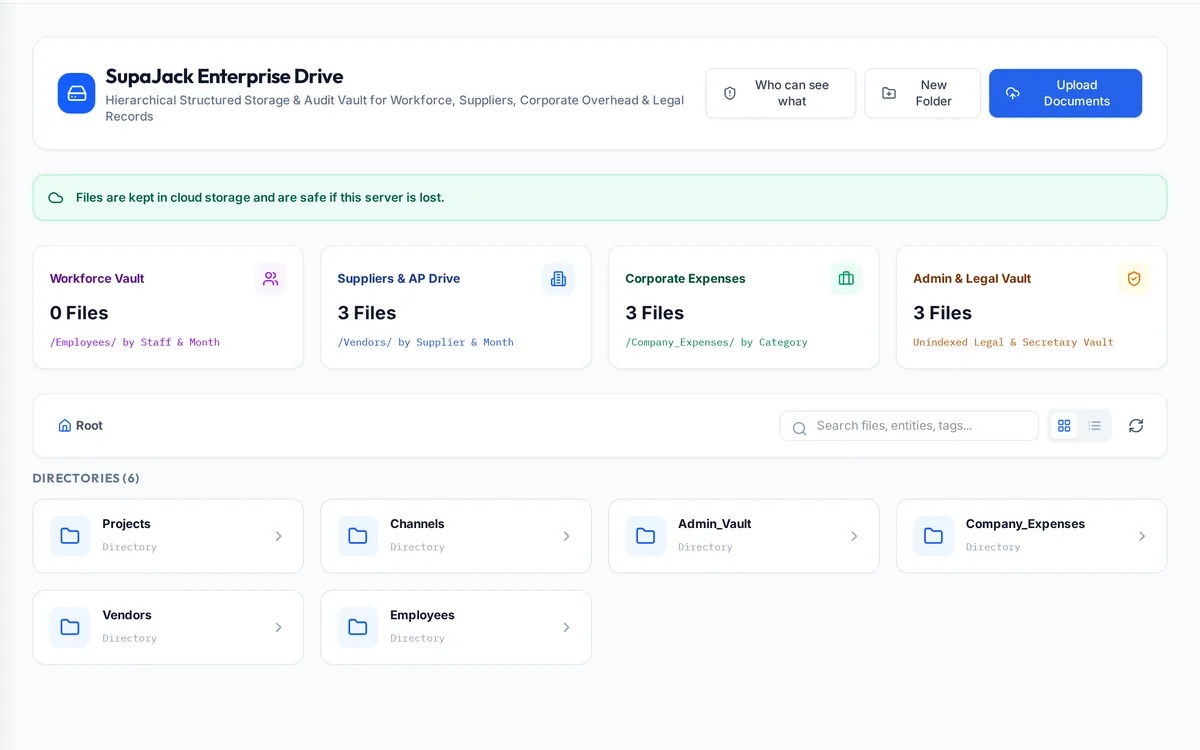Expand the Admin_Vault directory chevron
Screen dimensions: 1200x750
pyautogui.click(x=854, y=536)
